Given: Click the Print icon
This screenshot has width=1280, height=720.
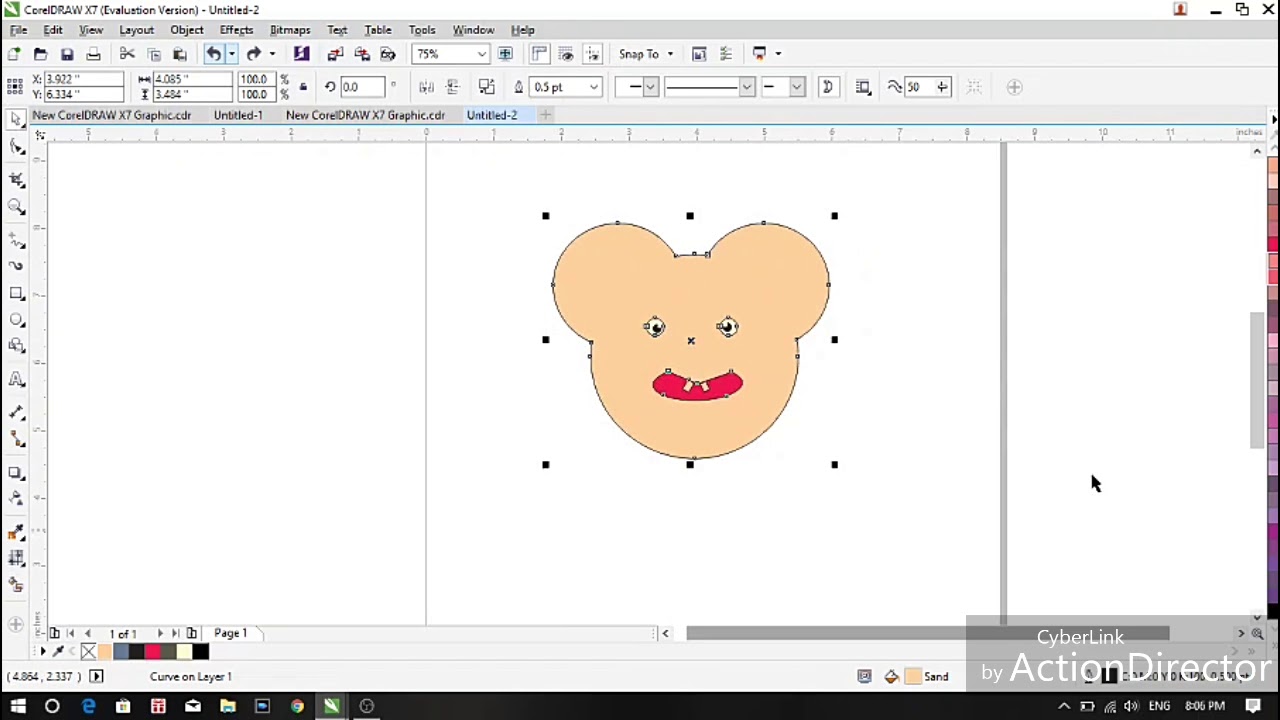Looking at the screenshot, I should (93, 54).
